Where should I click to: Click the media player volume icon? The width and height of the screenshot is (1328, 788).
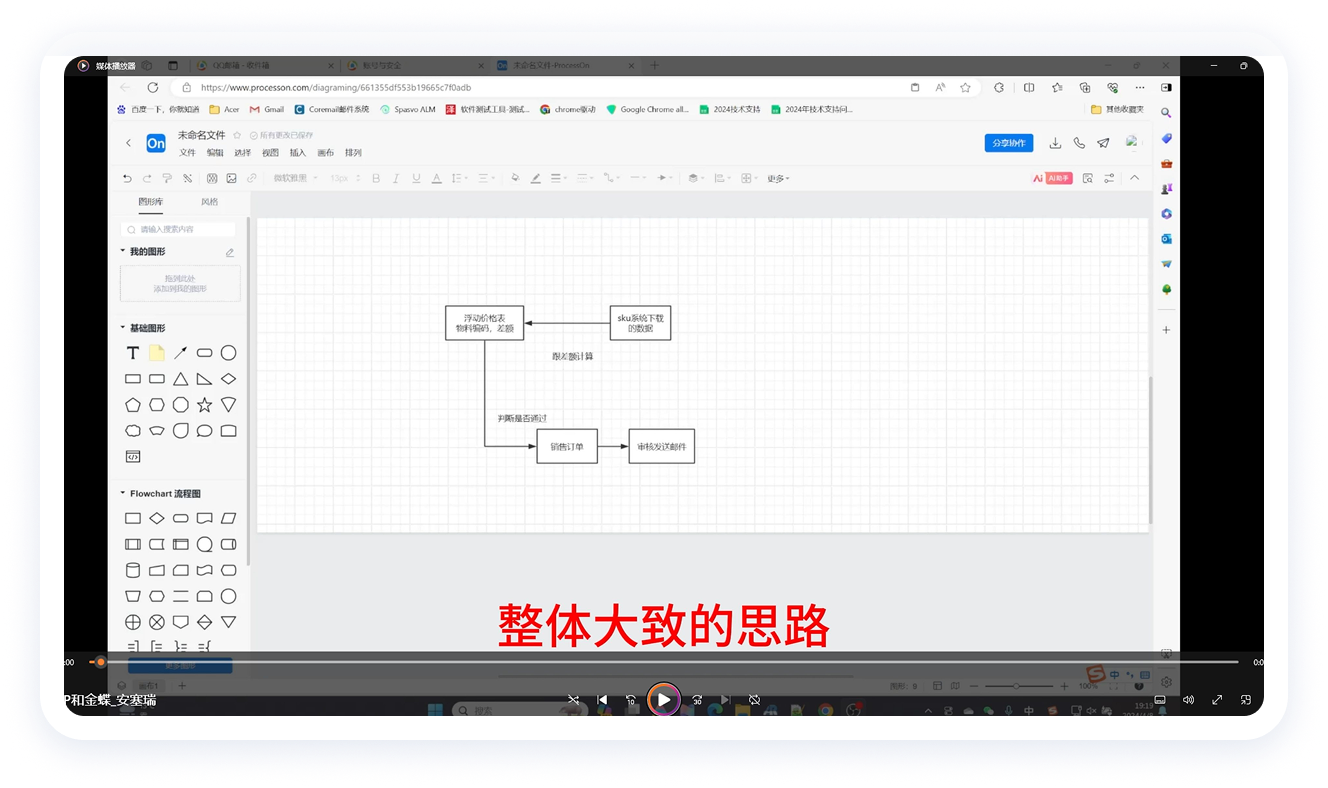(x=1188, y=700)
